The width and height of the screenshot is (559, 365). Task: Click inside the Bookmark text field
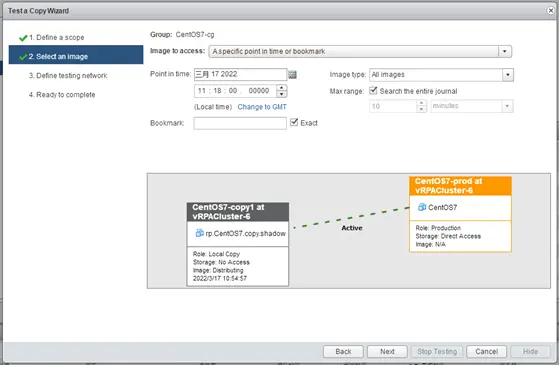click(240, 123)
